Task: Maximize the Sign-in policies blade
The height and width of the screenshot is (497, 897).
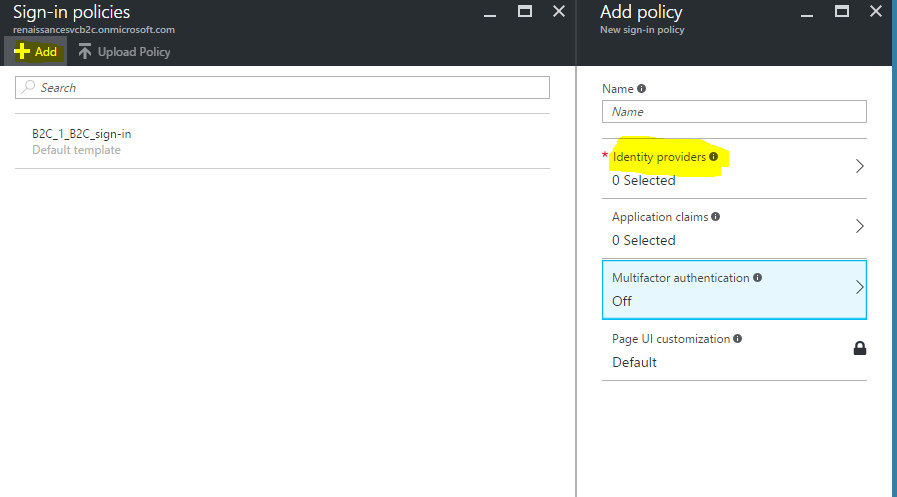Action: 525,11
